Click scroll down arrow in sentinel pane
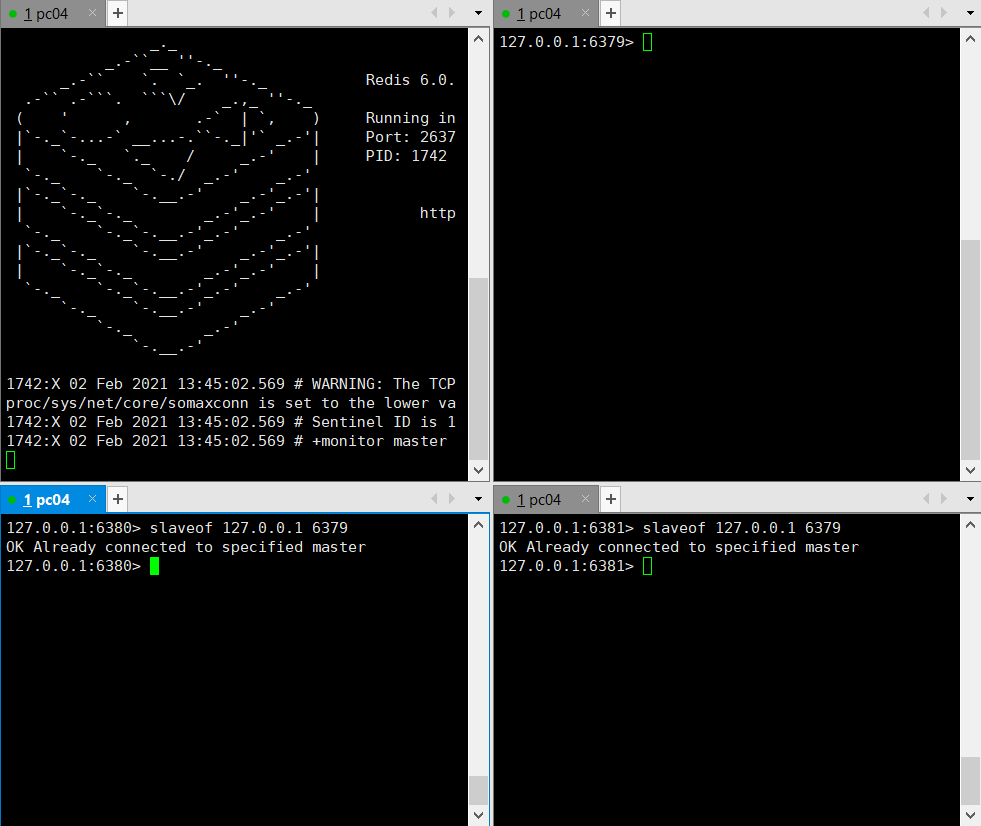 click(x=479, y=470)
